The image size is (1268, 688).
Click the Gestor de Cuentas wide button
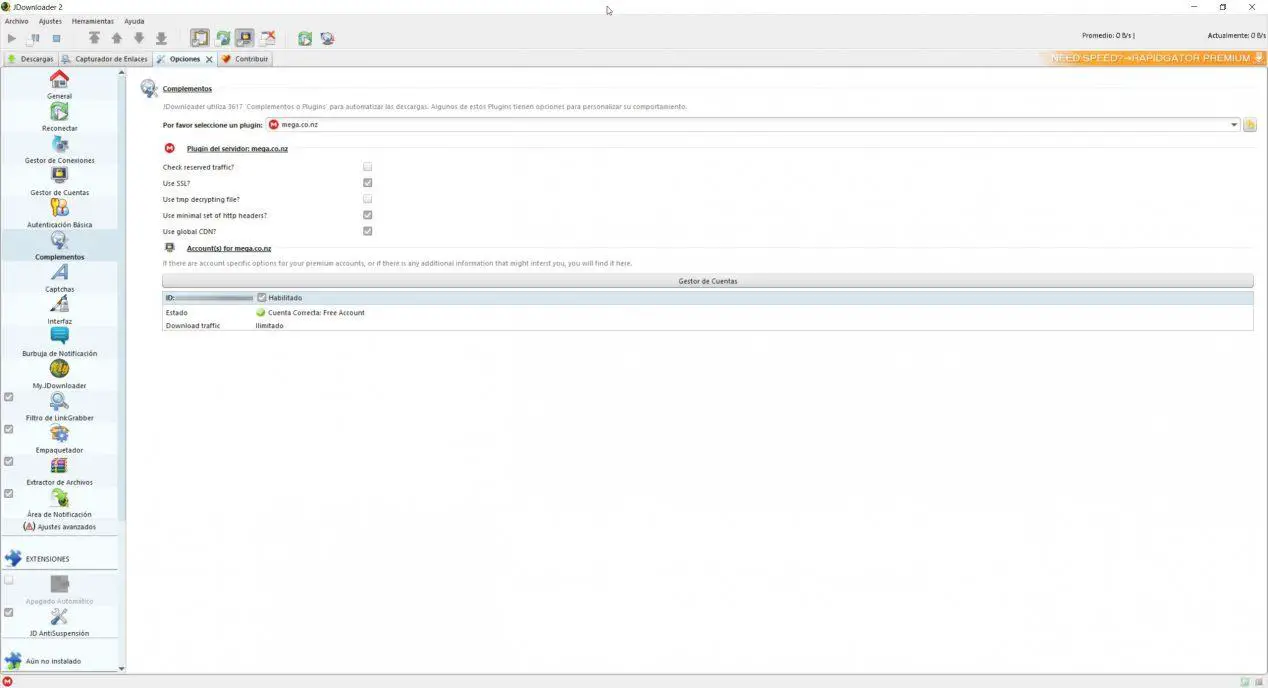(x=708, y=281)
